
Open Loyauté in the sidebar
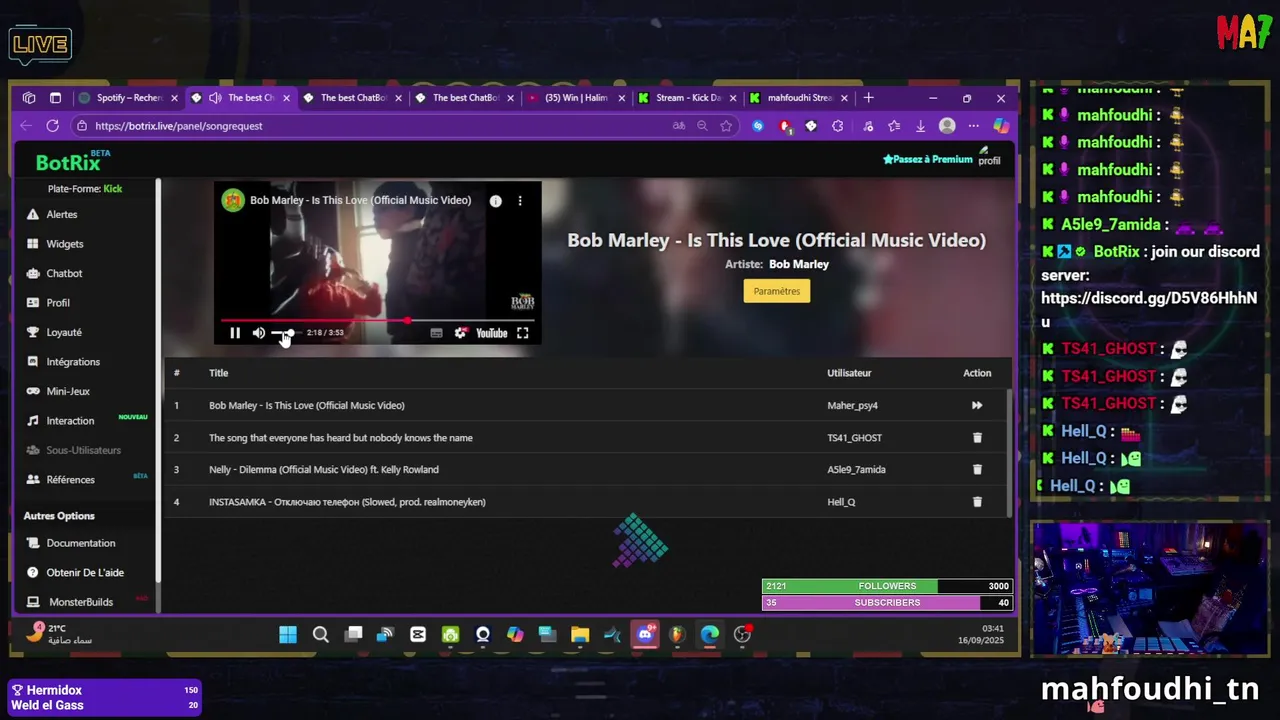point(64,332)
